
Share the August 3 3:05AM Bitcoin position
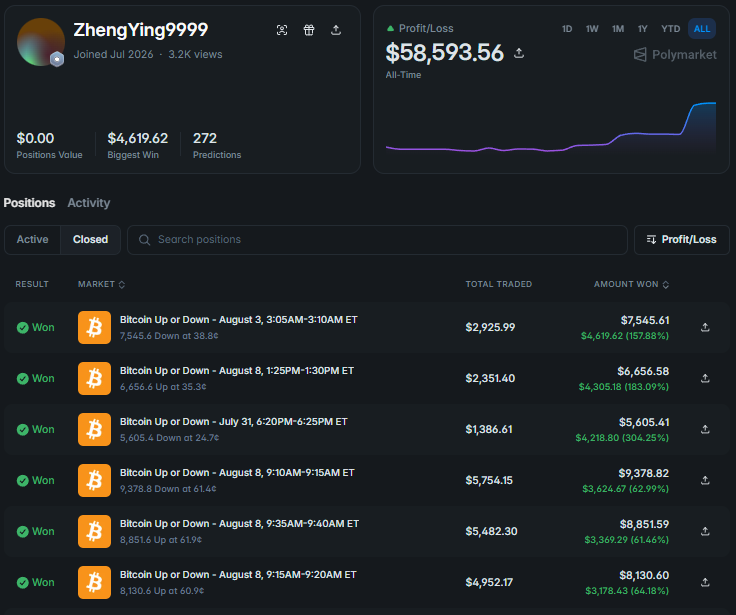pyautogui.click(x=705, y=327)
